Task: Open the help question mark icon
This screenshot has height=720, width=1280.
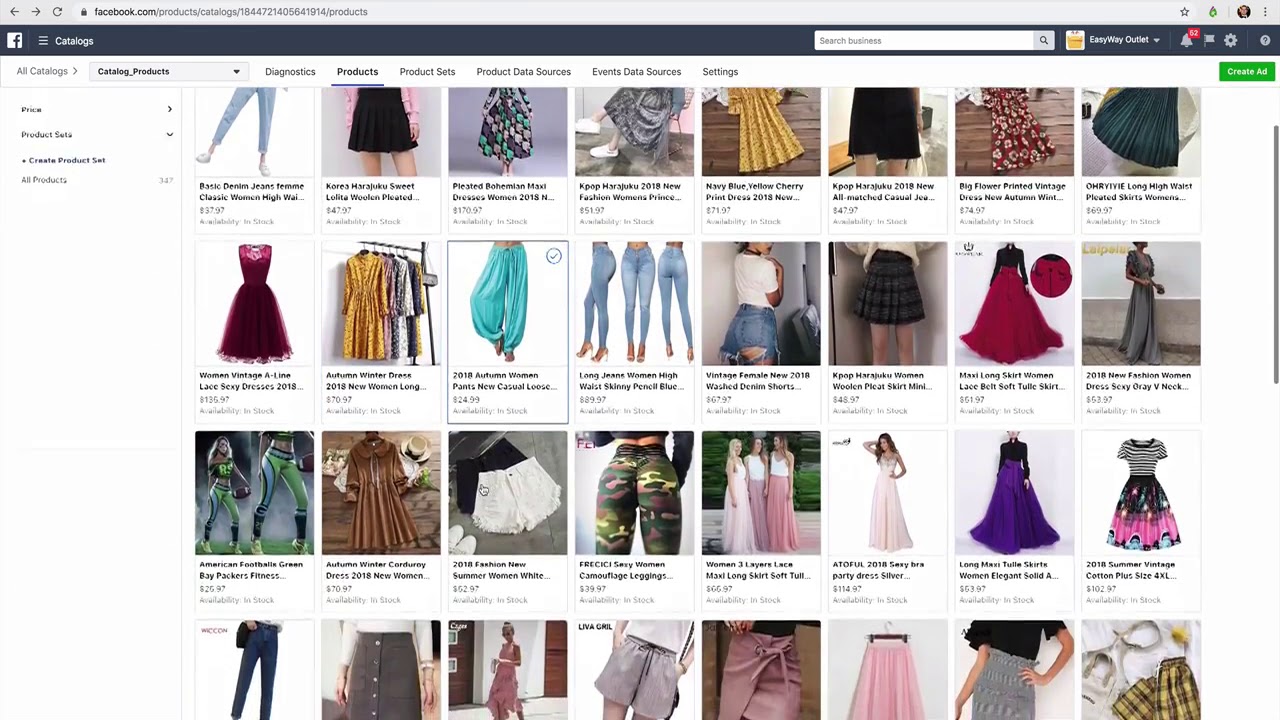Action: point(1265,41)
